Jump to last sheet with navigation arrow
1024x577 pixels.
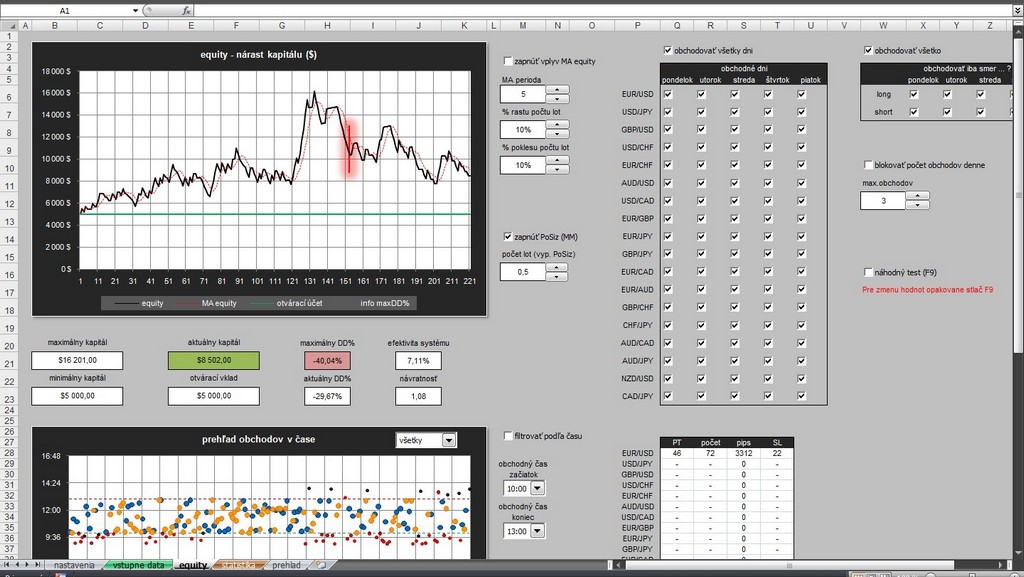(37, 565)
